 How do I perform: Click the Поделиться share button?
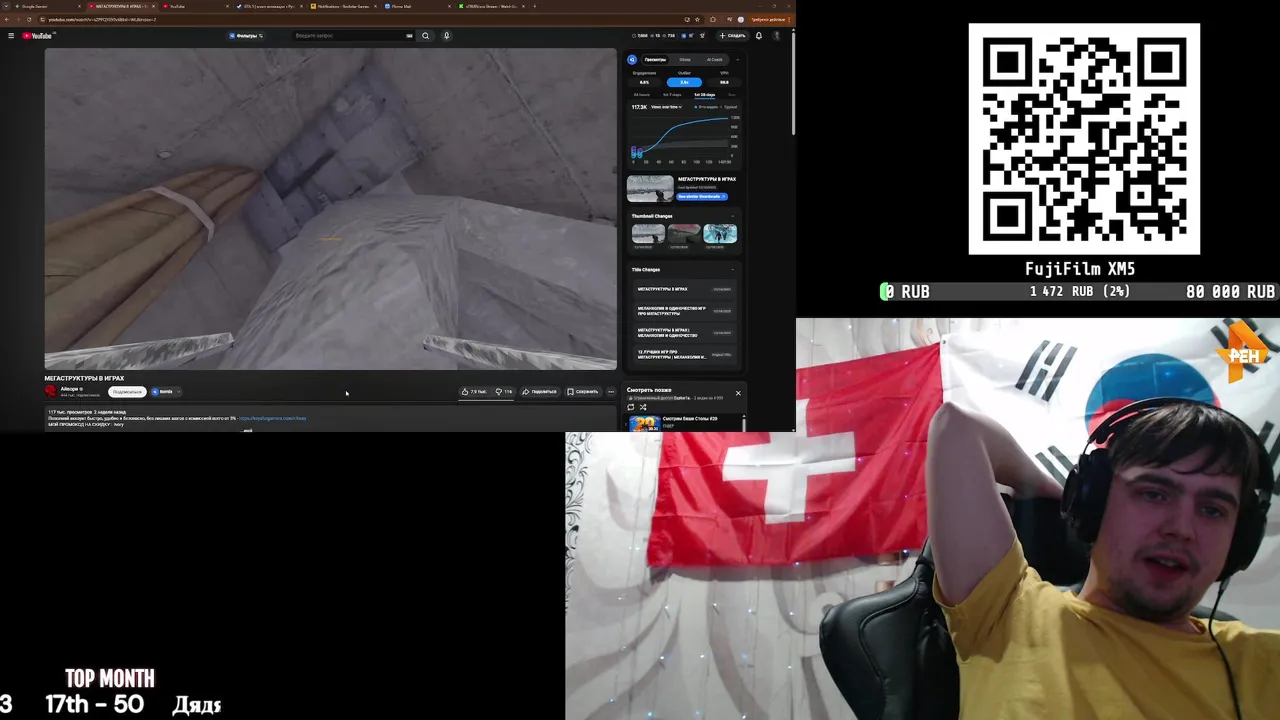(539, 392)
